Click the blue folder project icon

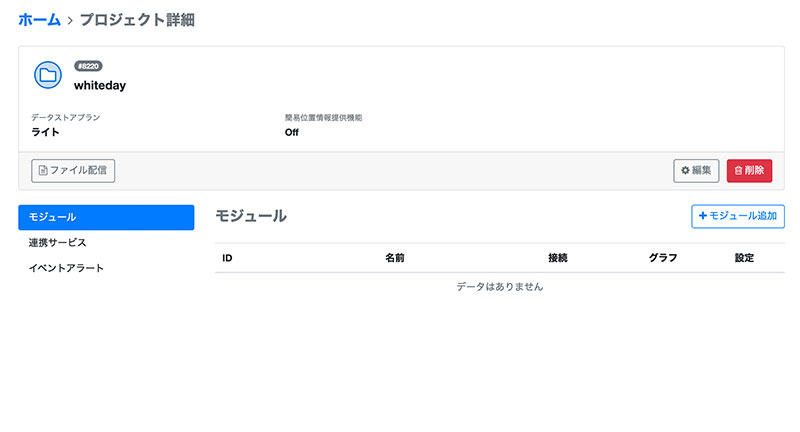[48, 75]
